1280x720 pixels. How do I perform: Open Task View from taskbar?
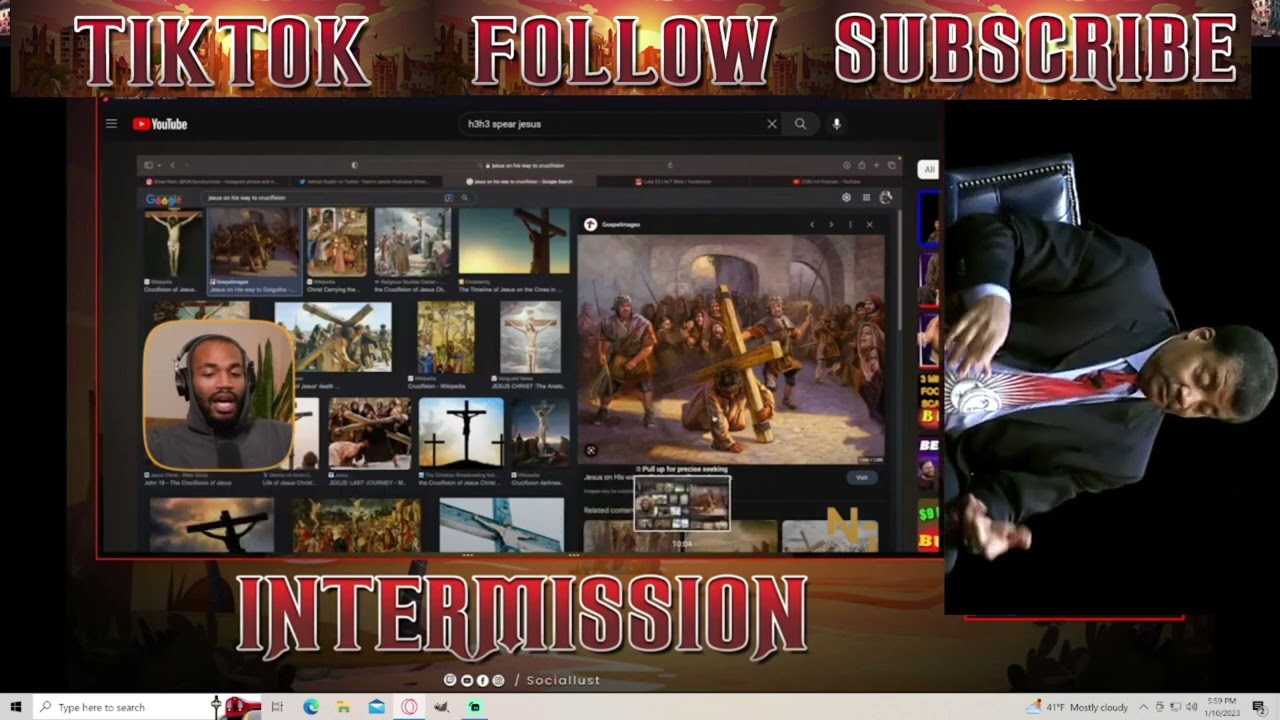pos(277,707)
